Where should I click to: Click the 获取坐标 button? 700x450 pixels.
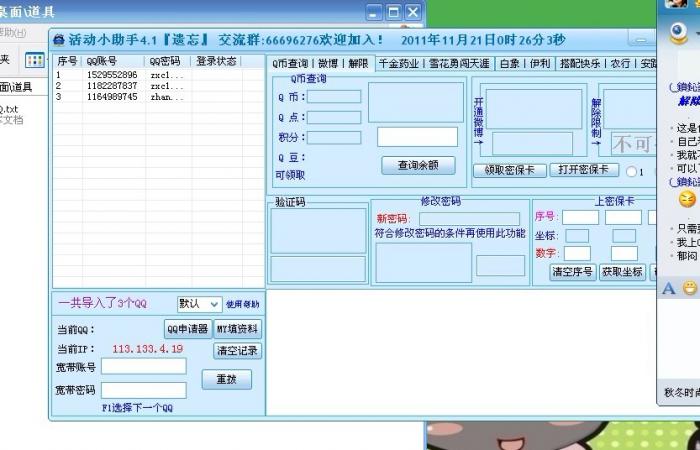click(x=622, y=271)
